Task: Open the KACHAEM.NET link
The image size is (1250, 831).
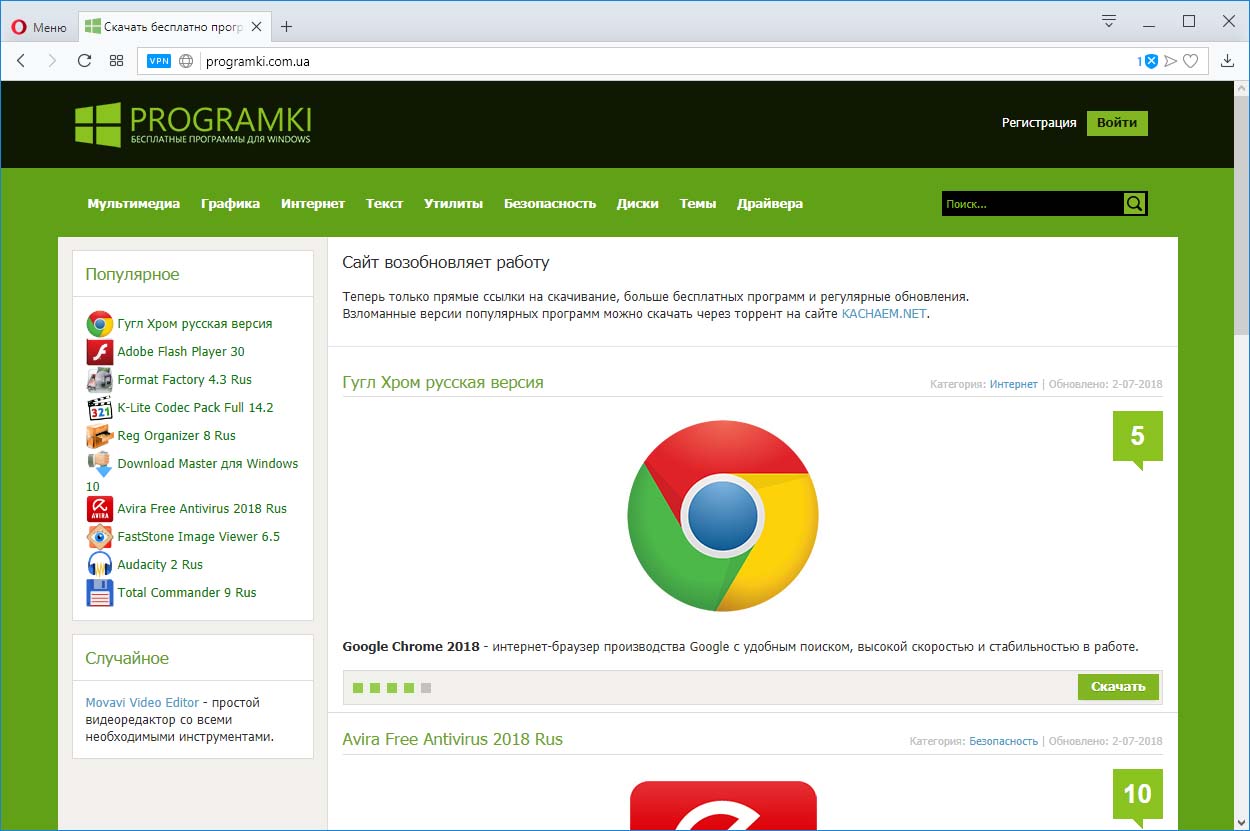Action: point(884,314)
